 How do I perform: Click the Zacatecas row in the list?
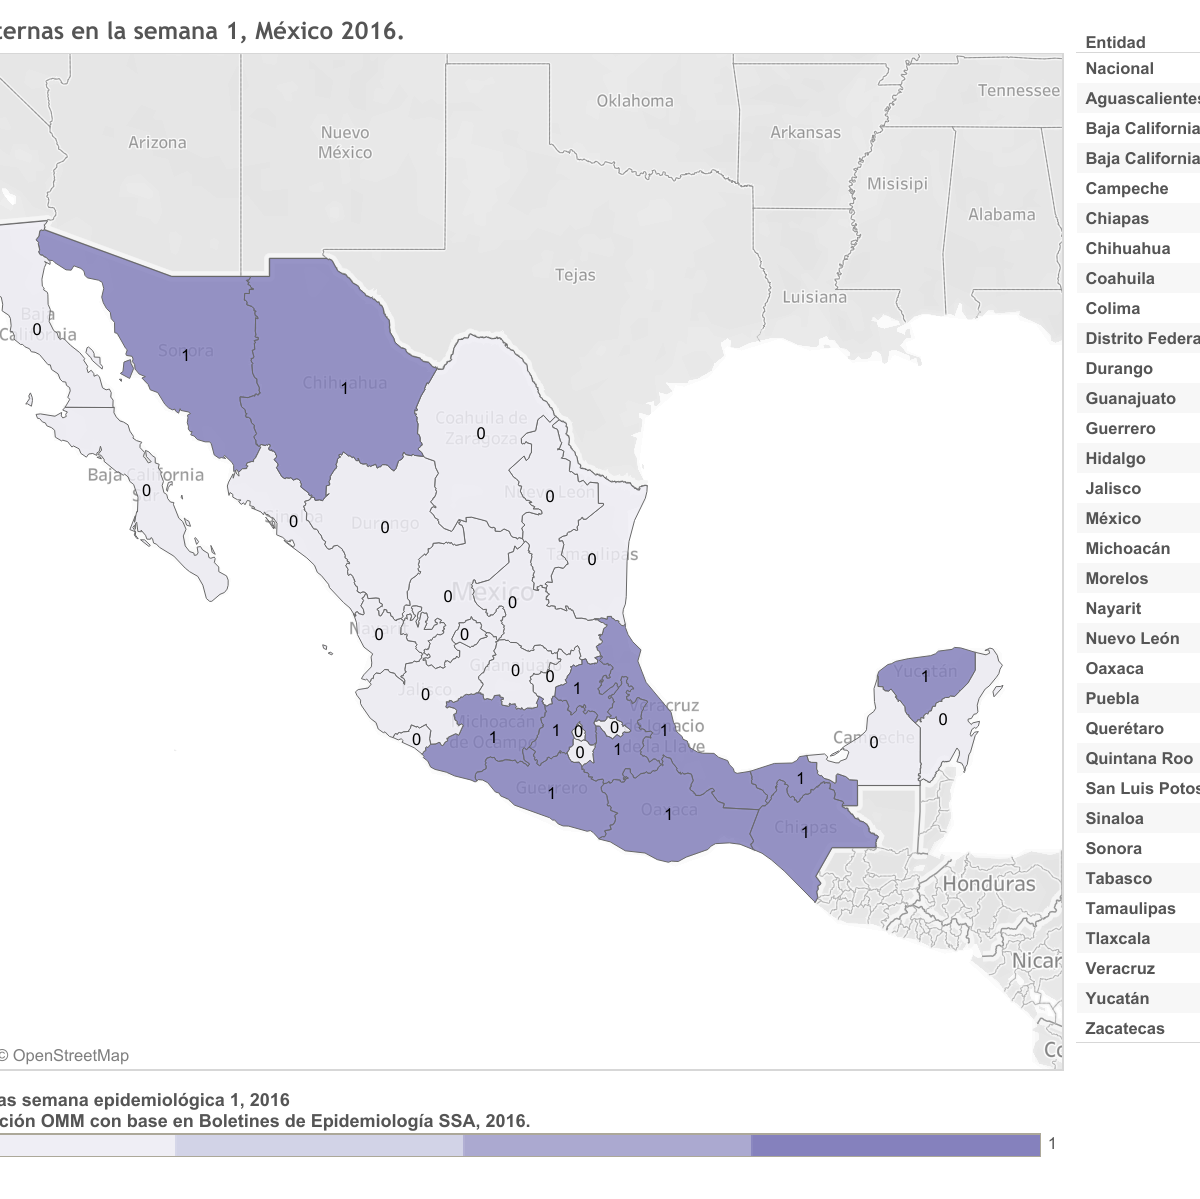1125,1029
